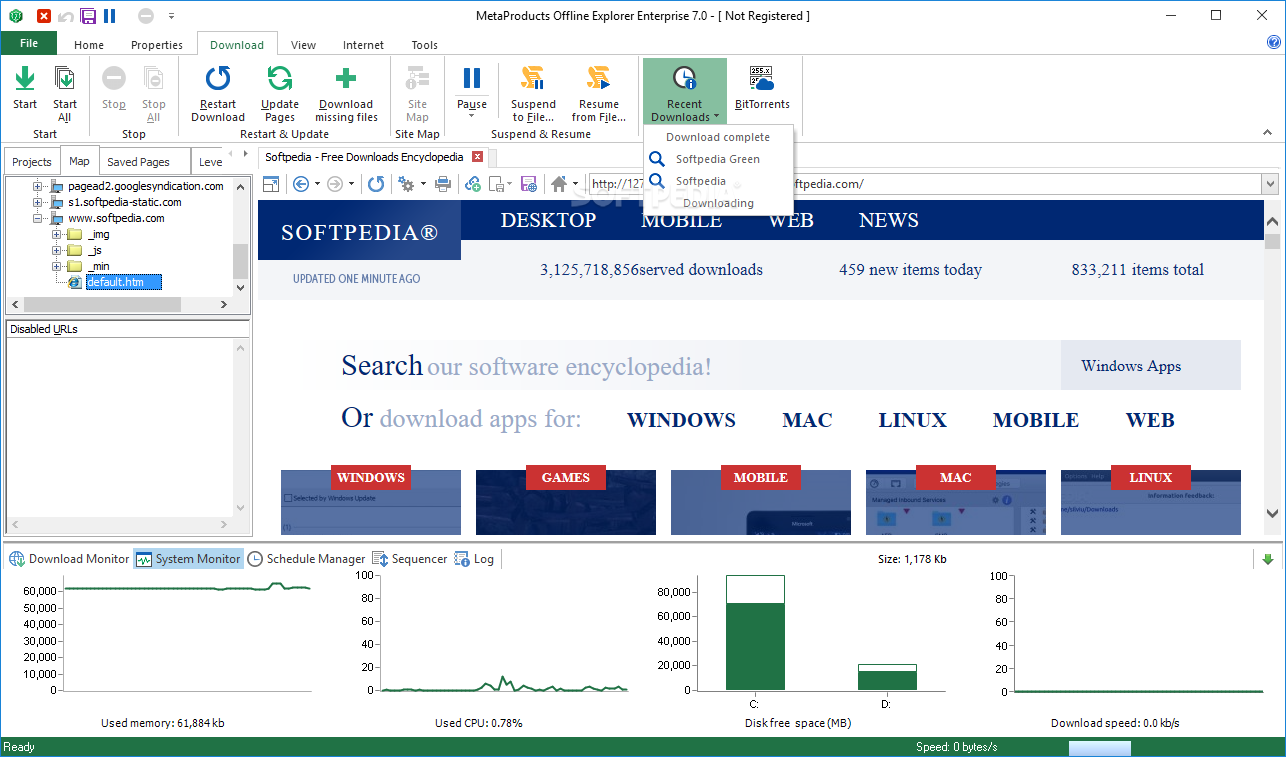The width and height of the screenshot is (1286, 757).
Task: Open the gear settings dropdown arrow
Action: coord(423,184)
